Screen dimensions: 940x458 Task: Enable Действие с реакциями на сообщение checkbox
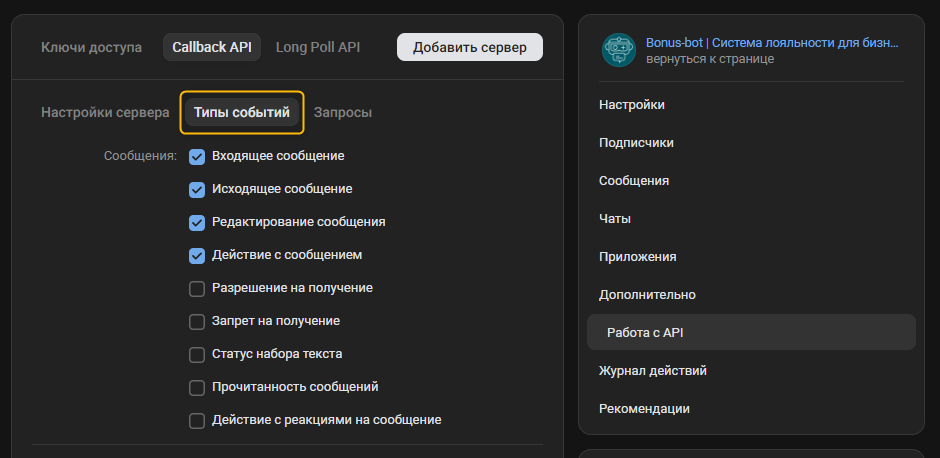click(x=197, y=421)
